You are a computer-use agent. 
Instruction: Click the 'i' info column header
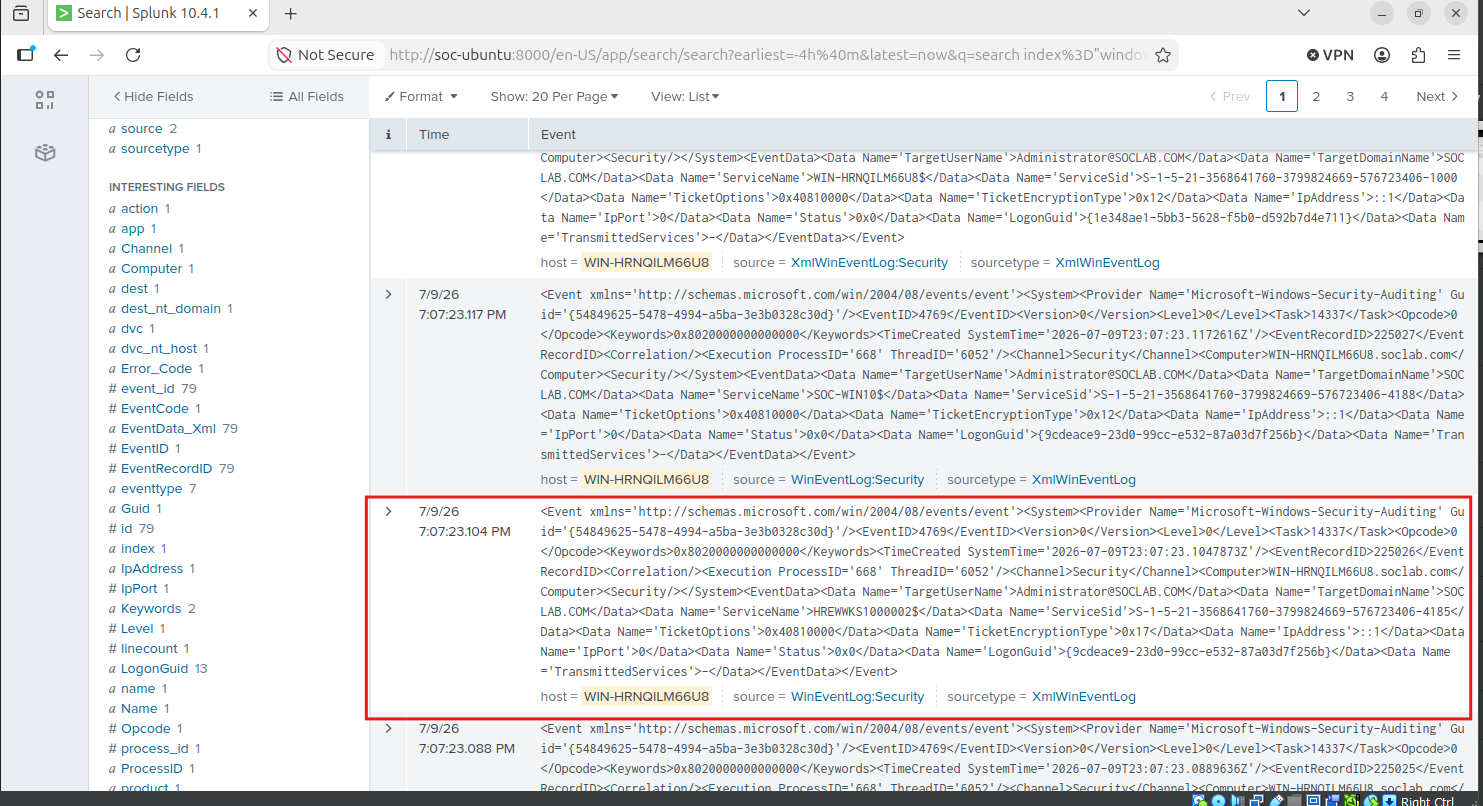[388, 135]
